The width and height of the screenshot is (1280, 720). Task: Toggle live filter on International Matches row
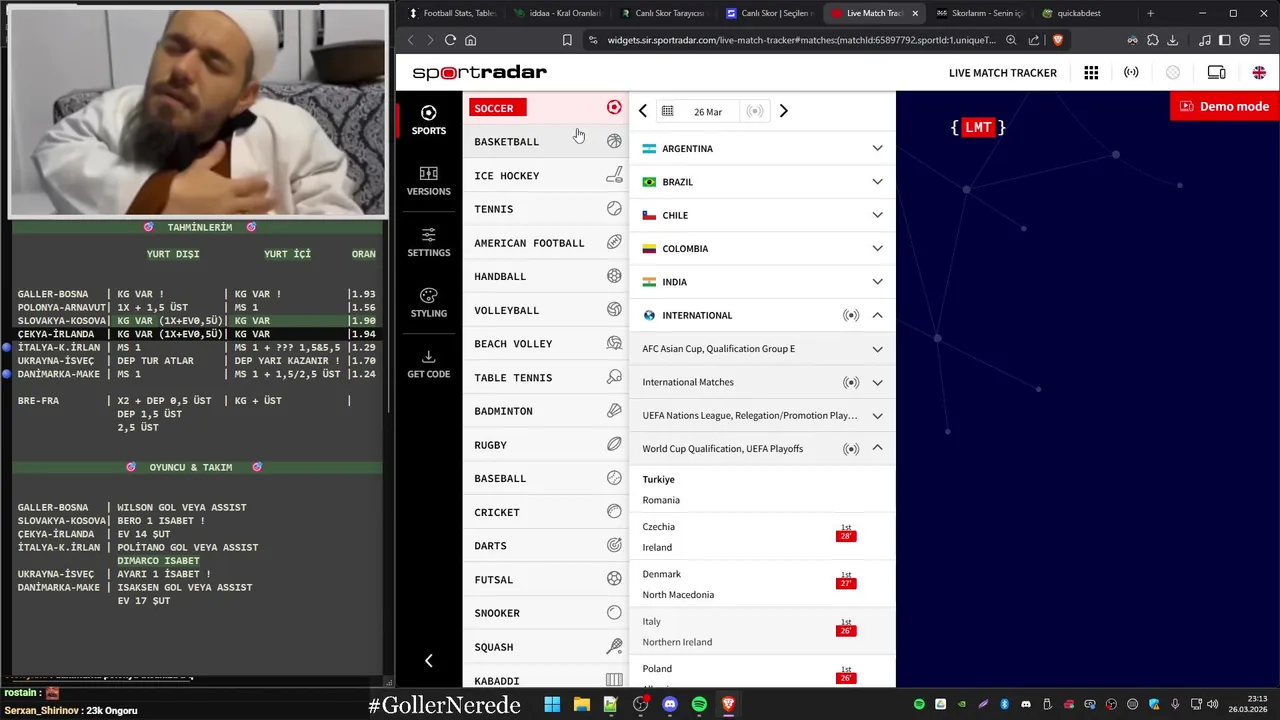851,382
